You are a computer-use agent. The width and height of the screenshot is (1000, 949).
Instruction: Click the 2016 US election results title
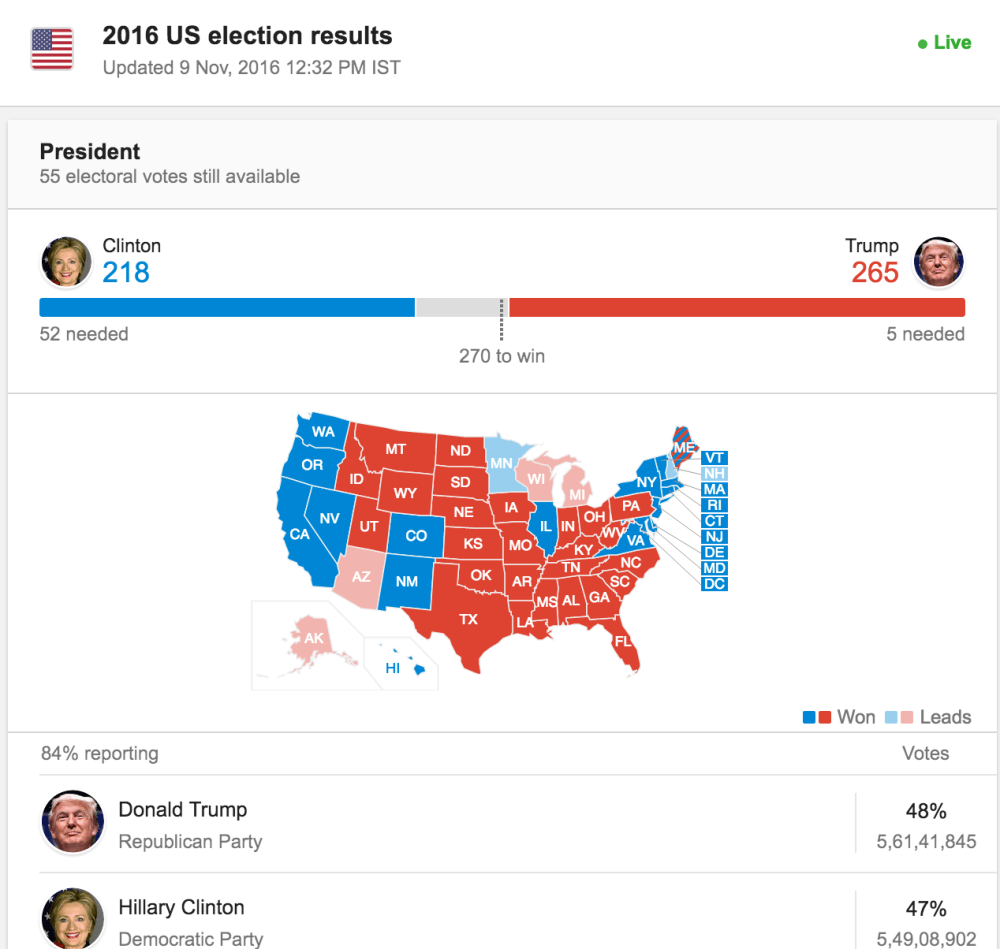tap(246, 35)
